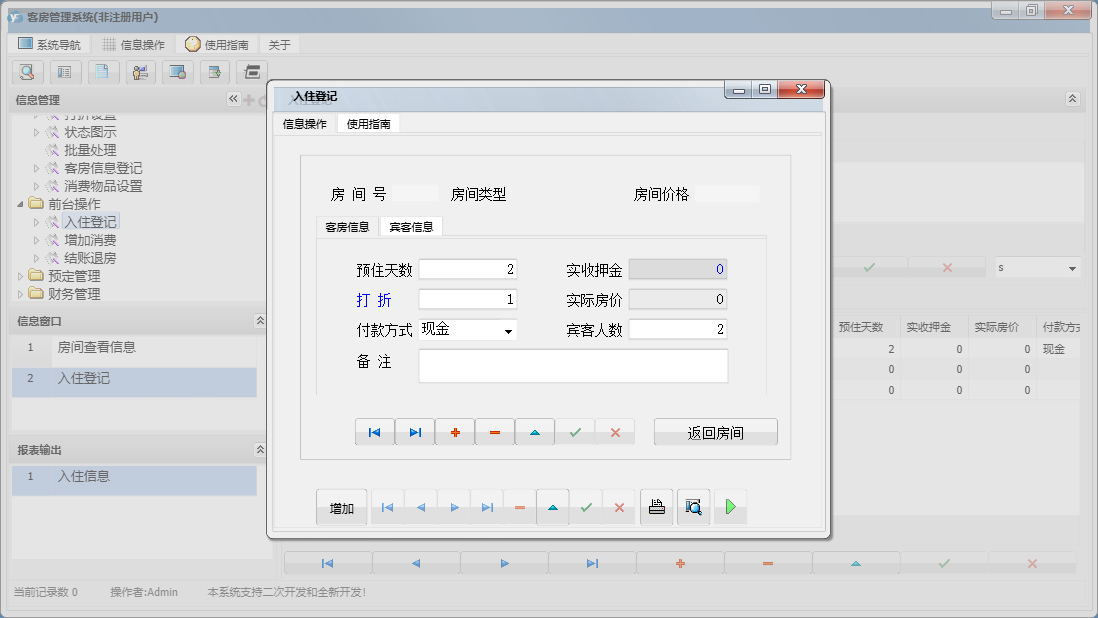Select the operator management toolbar icon

(x=140, y=72)
